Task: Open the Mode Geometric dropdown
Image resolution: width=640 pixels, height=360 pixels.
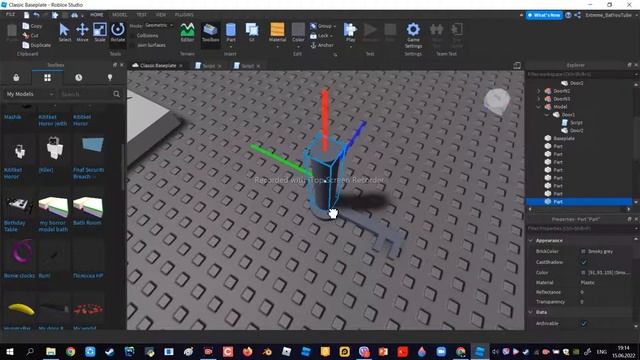Action: tap(159, 25)
